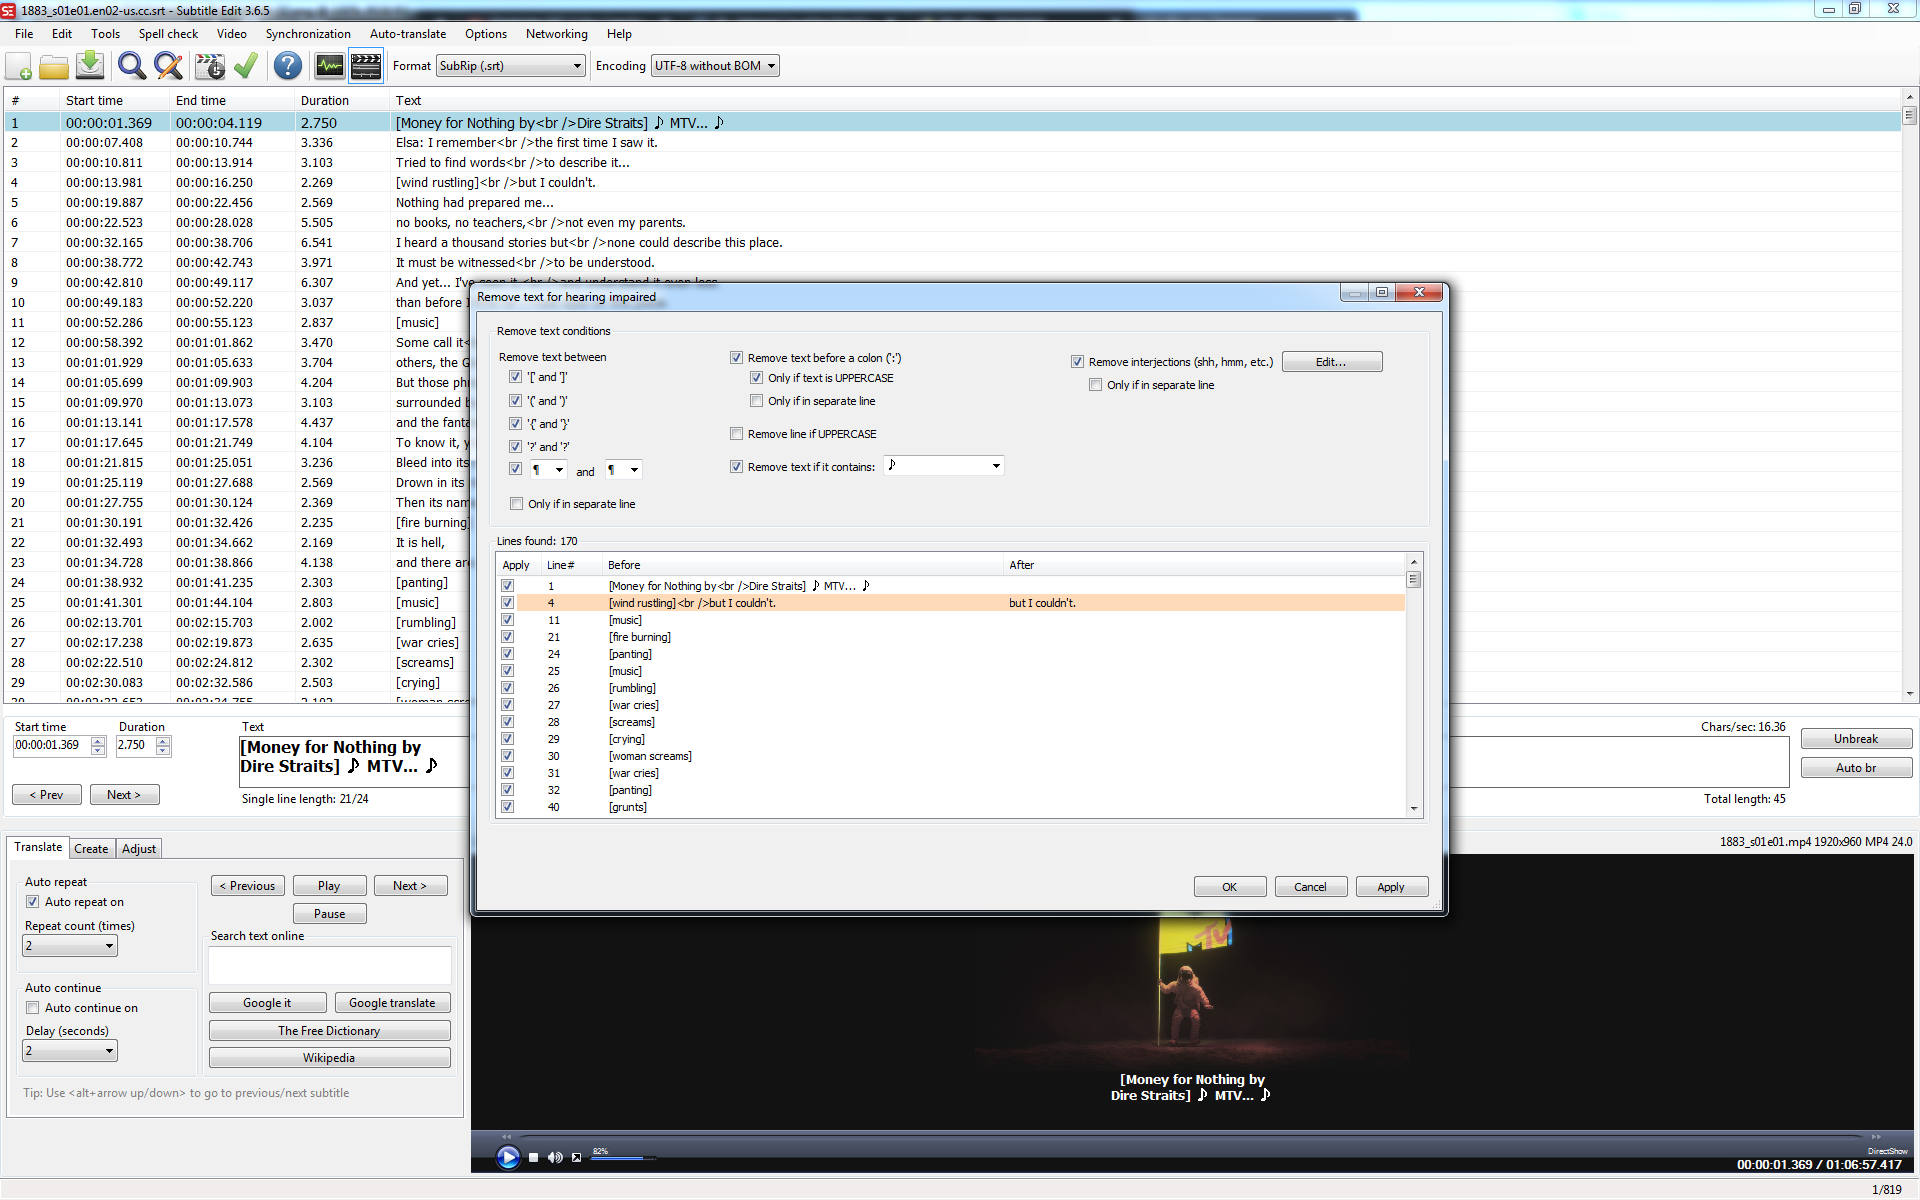Uncheck Apply for line 4 wind rustling
This screenshot has width=1920, height=1200.
pos(508,603)
